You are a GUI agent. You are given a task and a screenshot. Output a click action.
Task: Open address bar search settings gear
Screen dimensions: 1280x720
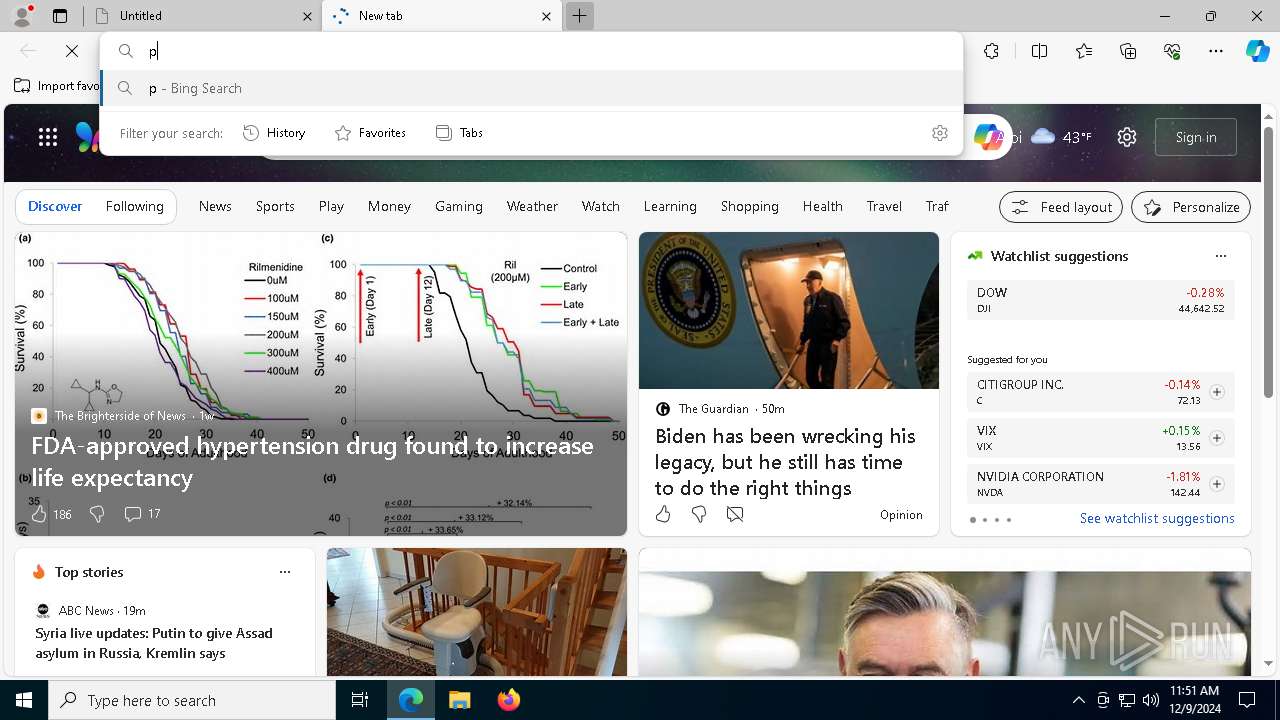click(x=940, y=133)
